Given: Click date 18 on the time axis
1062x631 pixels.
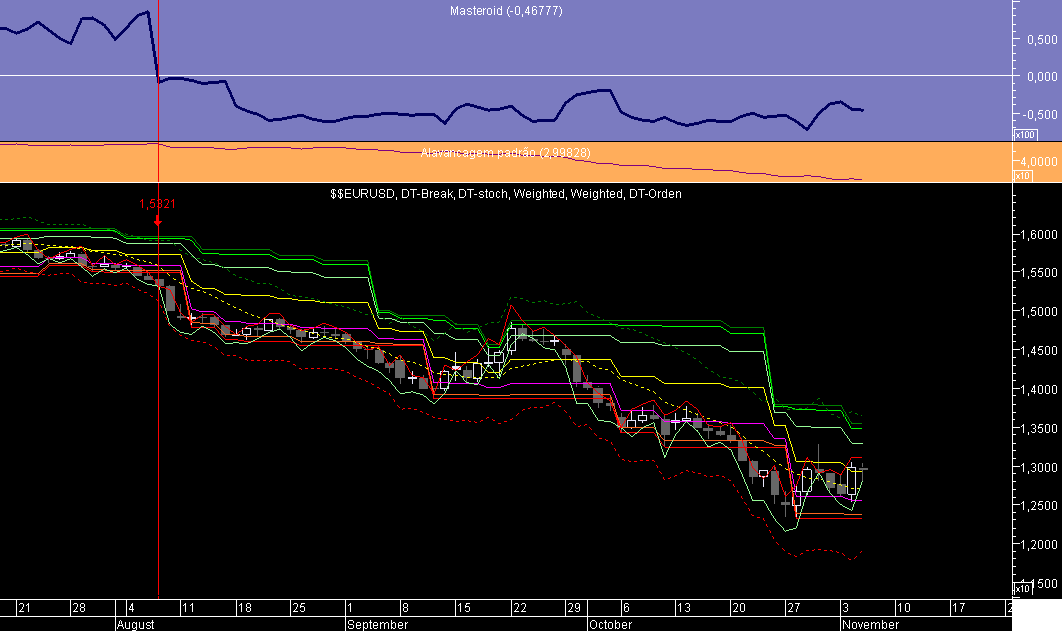Looking at the screenshot, I should point(245,607).
